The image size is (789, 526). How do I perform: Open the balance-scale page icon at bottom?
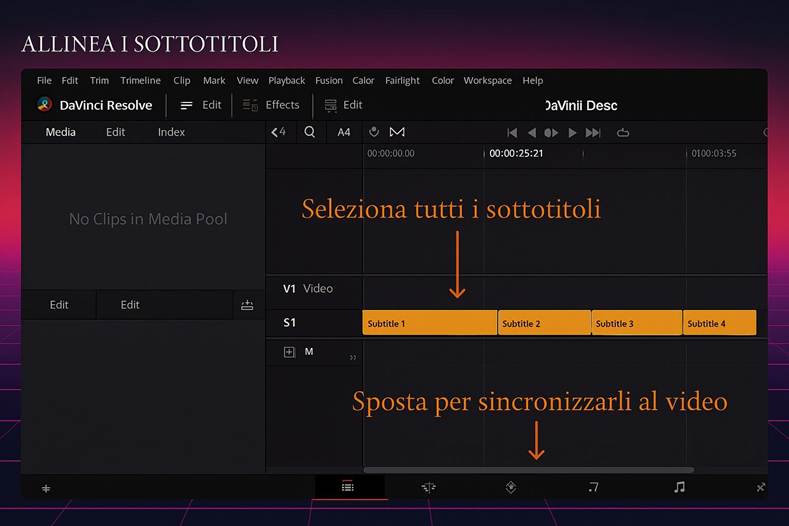click(428, 487)
